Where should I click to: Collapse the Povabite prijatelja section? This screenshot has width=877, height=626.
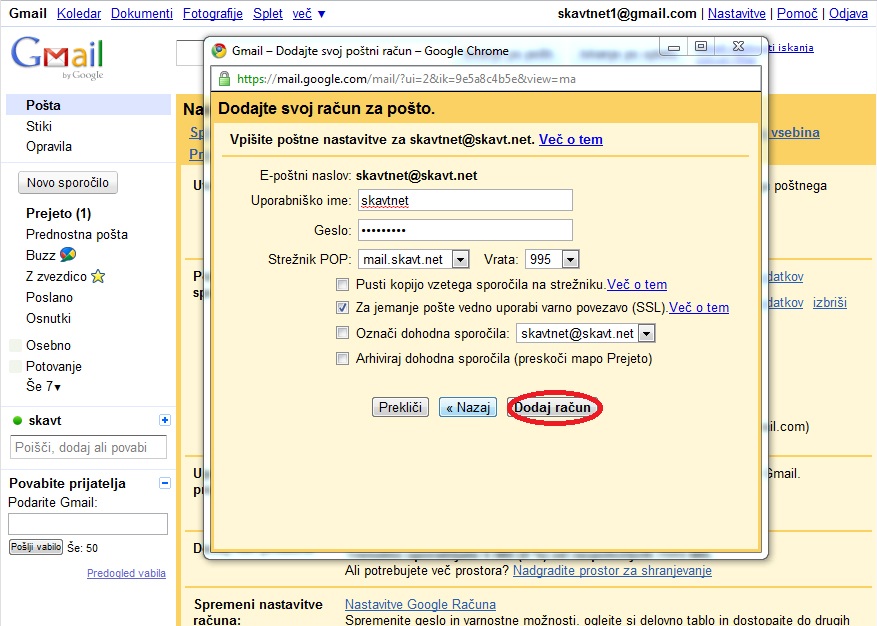tap(164, 483)
